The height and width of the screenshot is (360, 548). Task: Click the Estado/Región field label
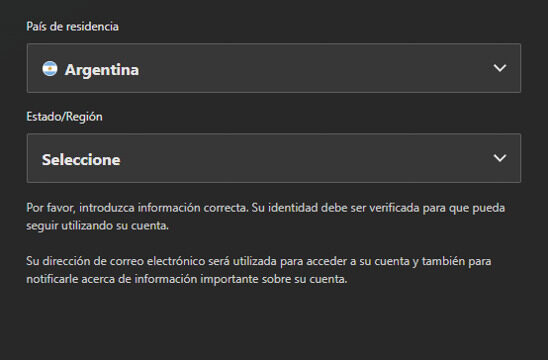(x=64, y=117)
